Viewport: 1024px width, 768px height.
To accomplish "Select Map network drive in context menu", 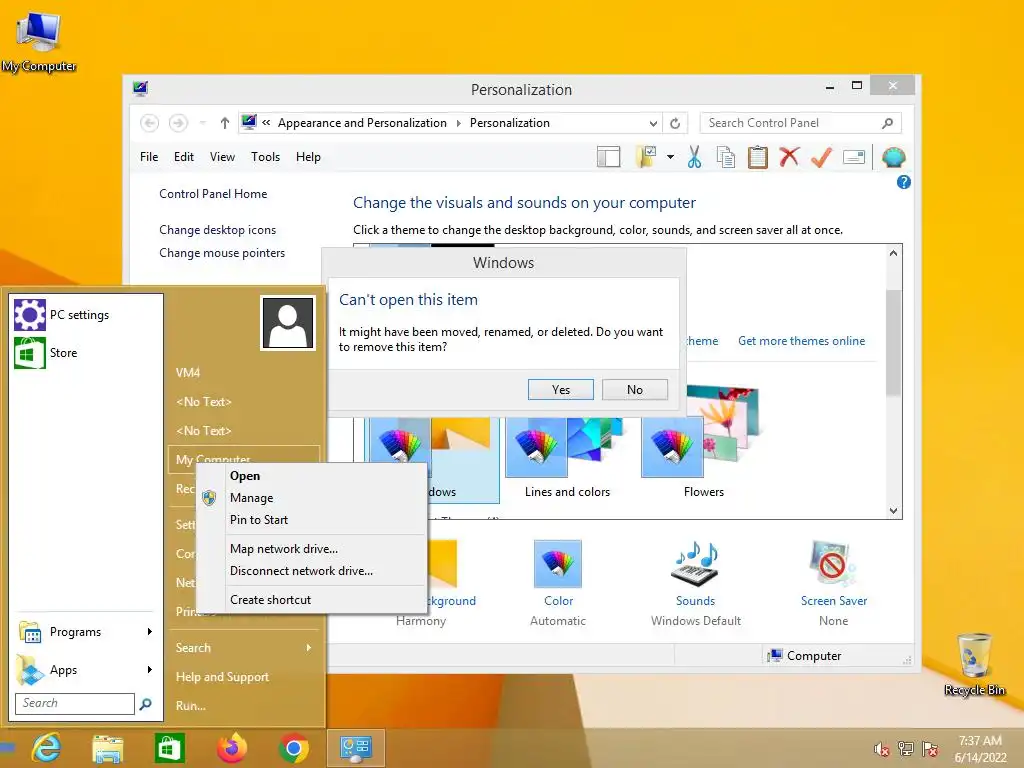I will 312,549.
